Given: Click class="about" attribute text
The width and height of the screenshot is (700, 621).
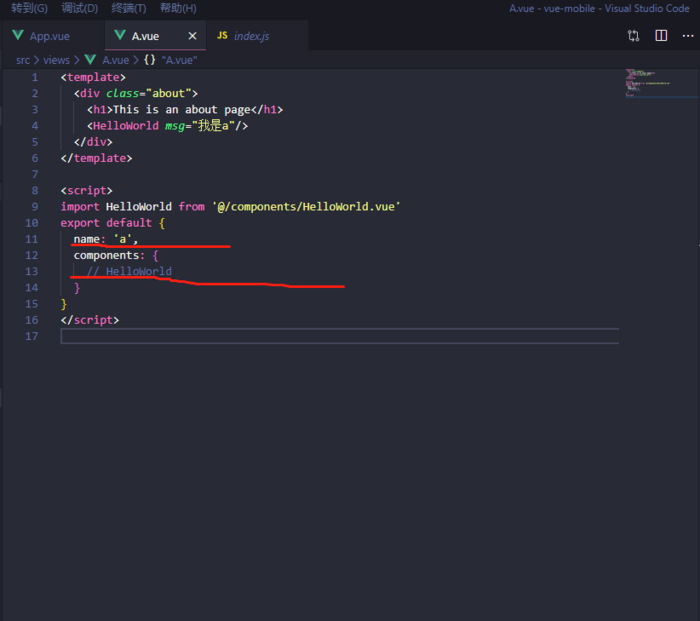Looking at the screenshot, I should pos(149,93).
